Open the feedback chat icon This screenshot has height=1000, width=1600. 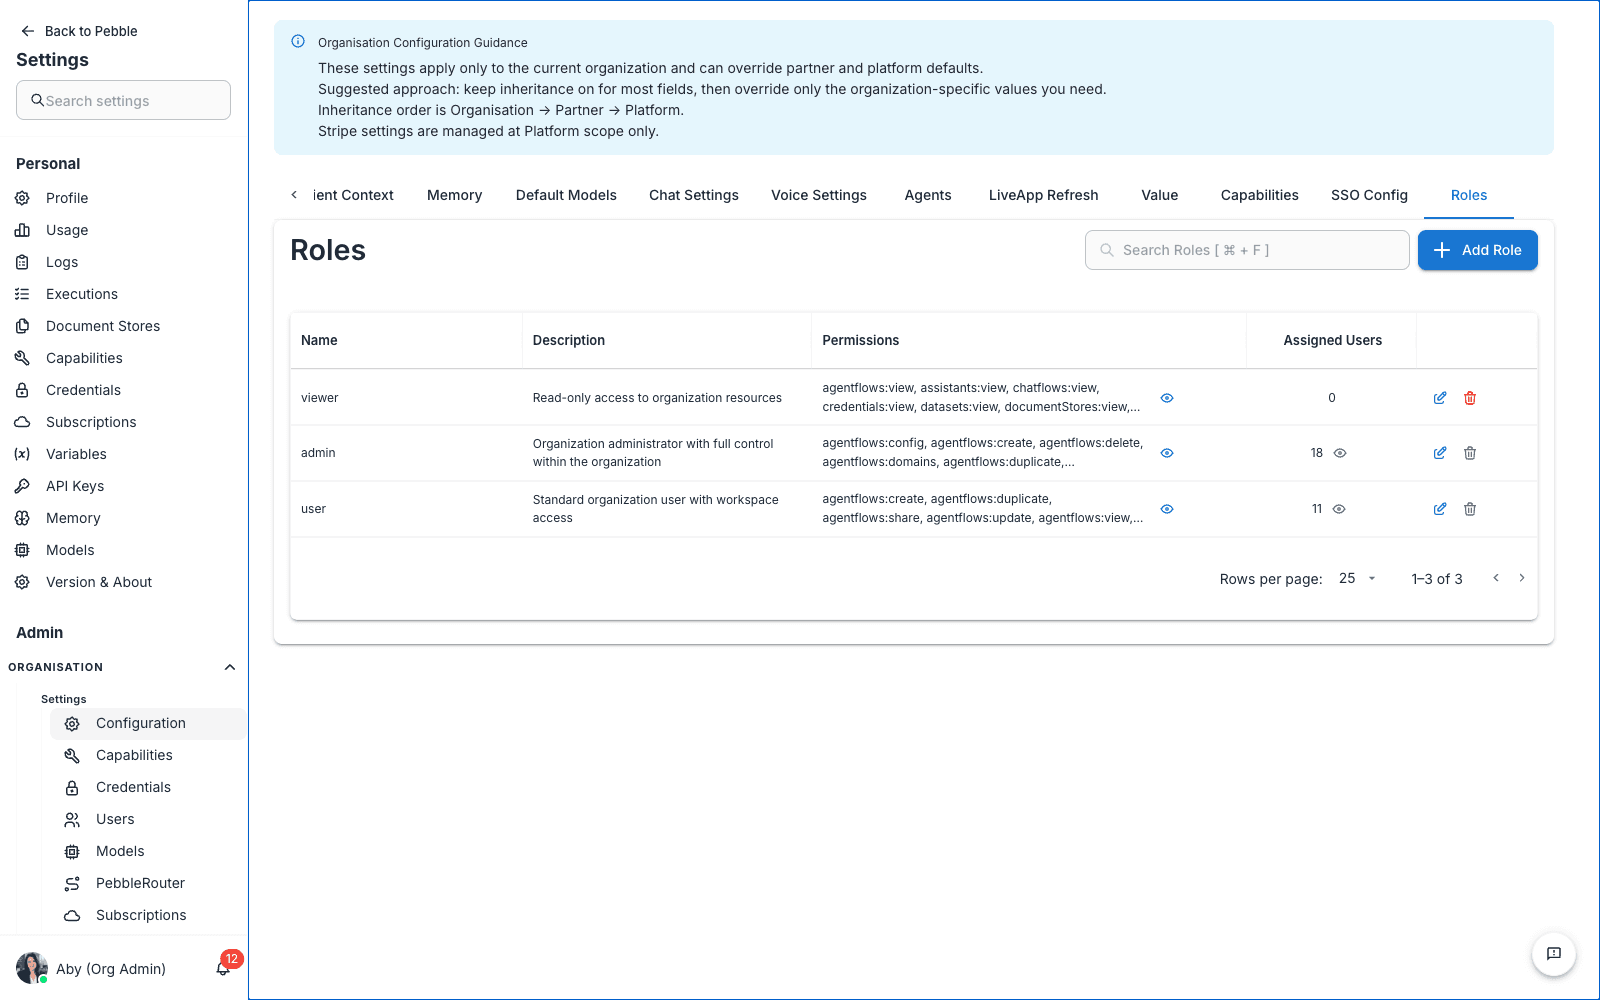pos(1554,954)
